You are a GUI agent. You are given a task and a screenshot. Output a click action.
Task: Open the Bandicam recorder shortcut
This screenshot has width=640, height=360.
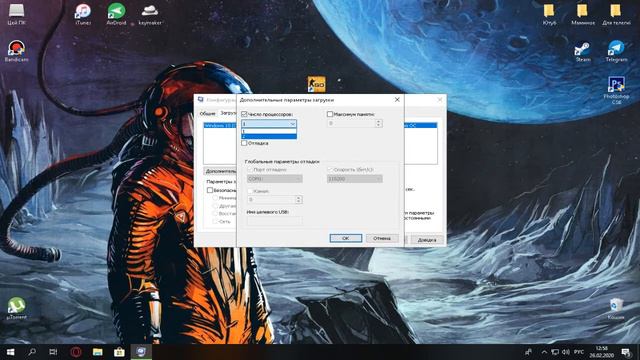click(16, 51)
